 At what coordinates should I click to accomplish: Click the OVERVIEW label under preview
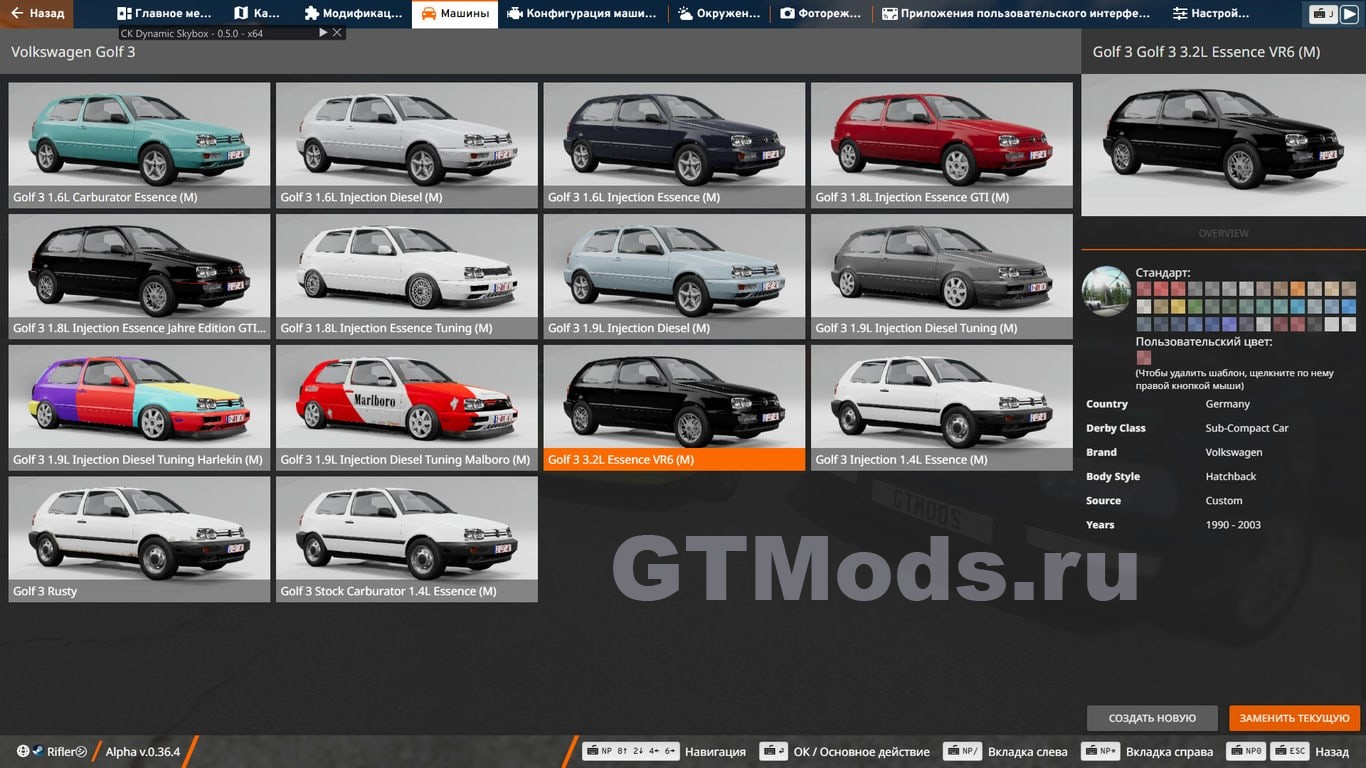pyautogui.click(x=1223, y=233)
